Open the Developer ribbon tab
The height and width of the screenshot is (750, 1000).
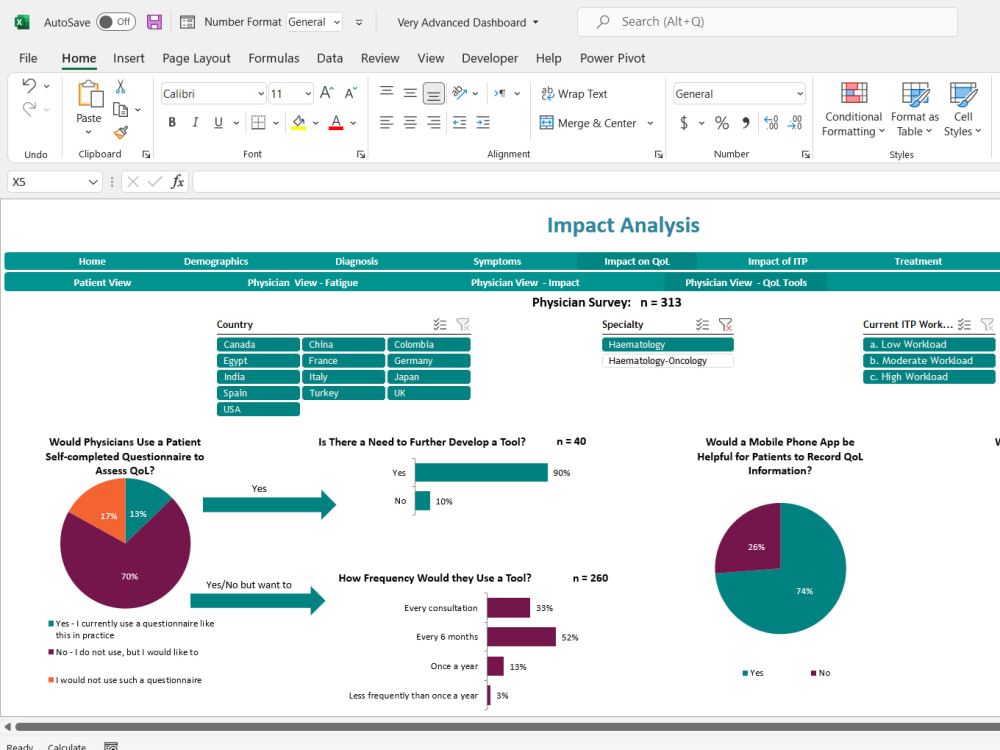[490, 58]
